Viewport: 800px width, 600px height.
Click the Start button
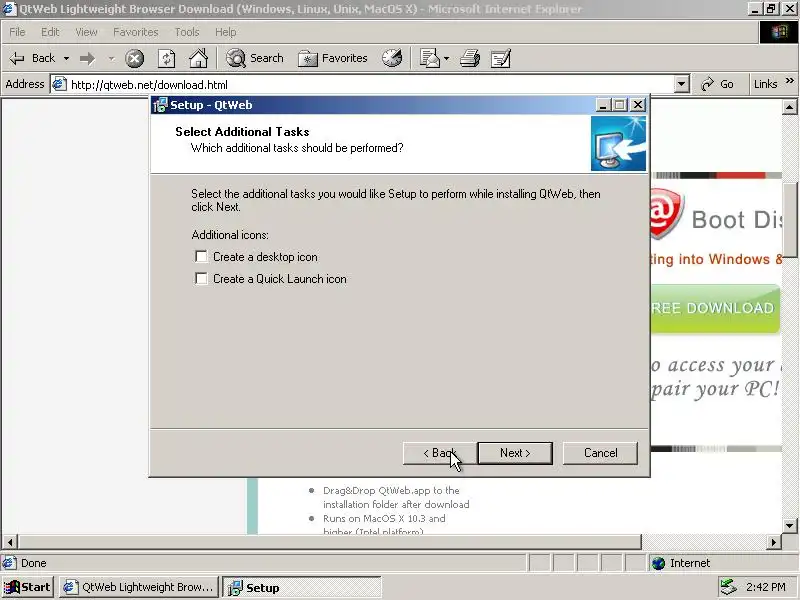28,587
